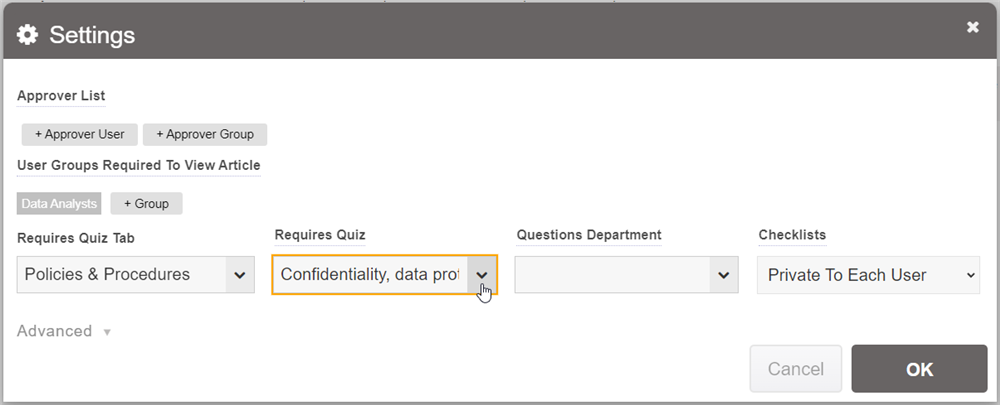Viewport: 1000px width, 405px height.
Task: Click the Settings title text
Action: (x=92, y=35)
